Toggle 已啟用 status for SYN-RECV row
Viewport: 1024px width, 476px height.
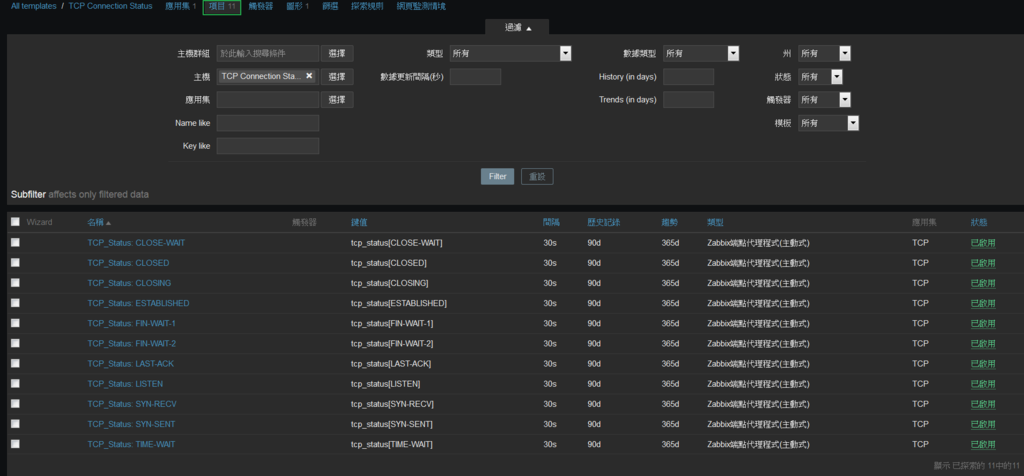click(x=983, y=404)
